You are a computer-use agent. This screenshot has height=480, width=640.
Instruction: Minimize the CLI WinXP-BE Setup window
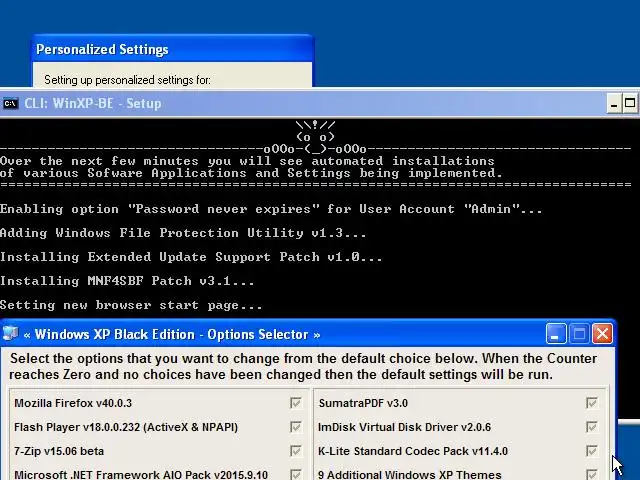click(x=613, y=103)
